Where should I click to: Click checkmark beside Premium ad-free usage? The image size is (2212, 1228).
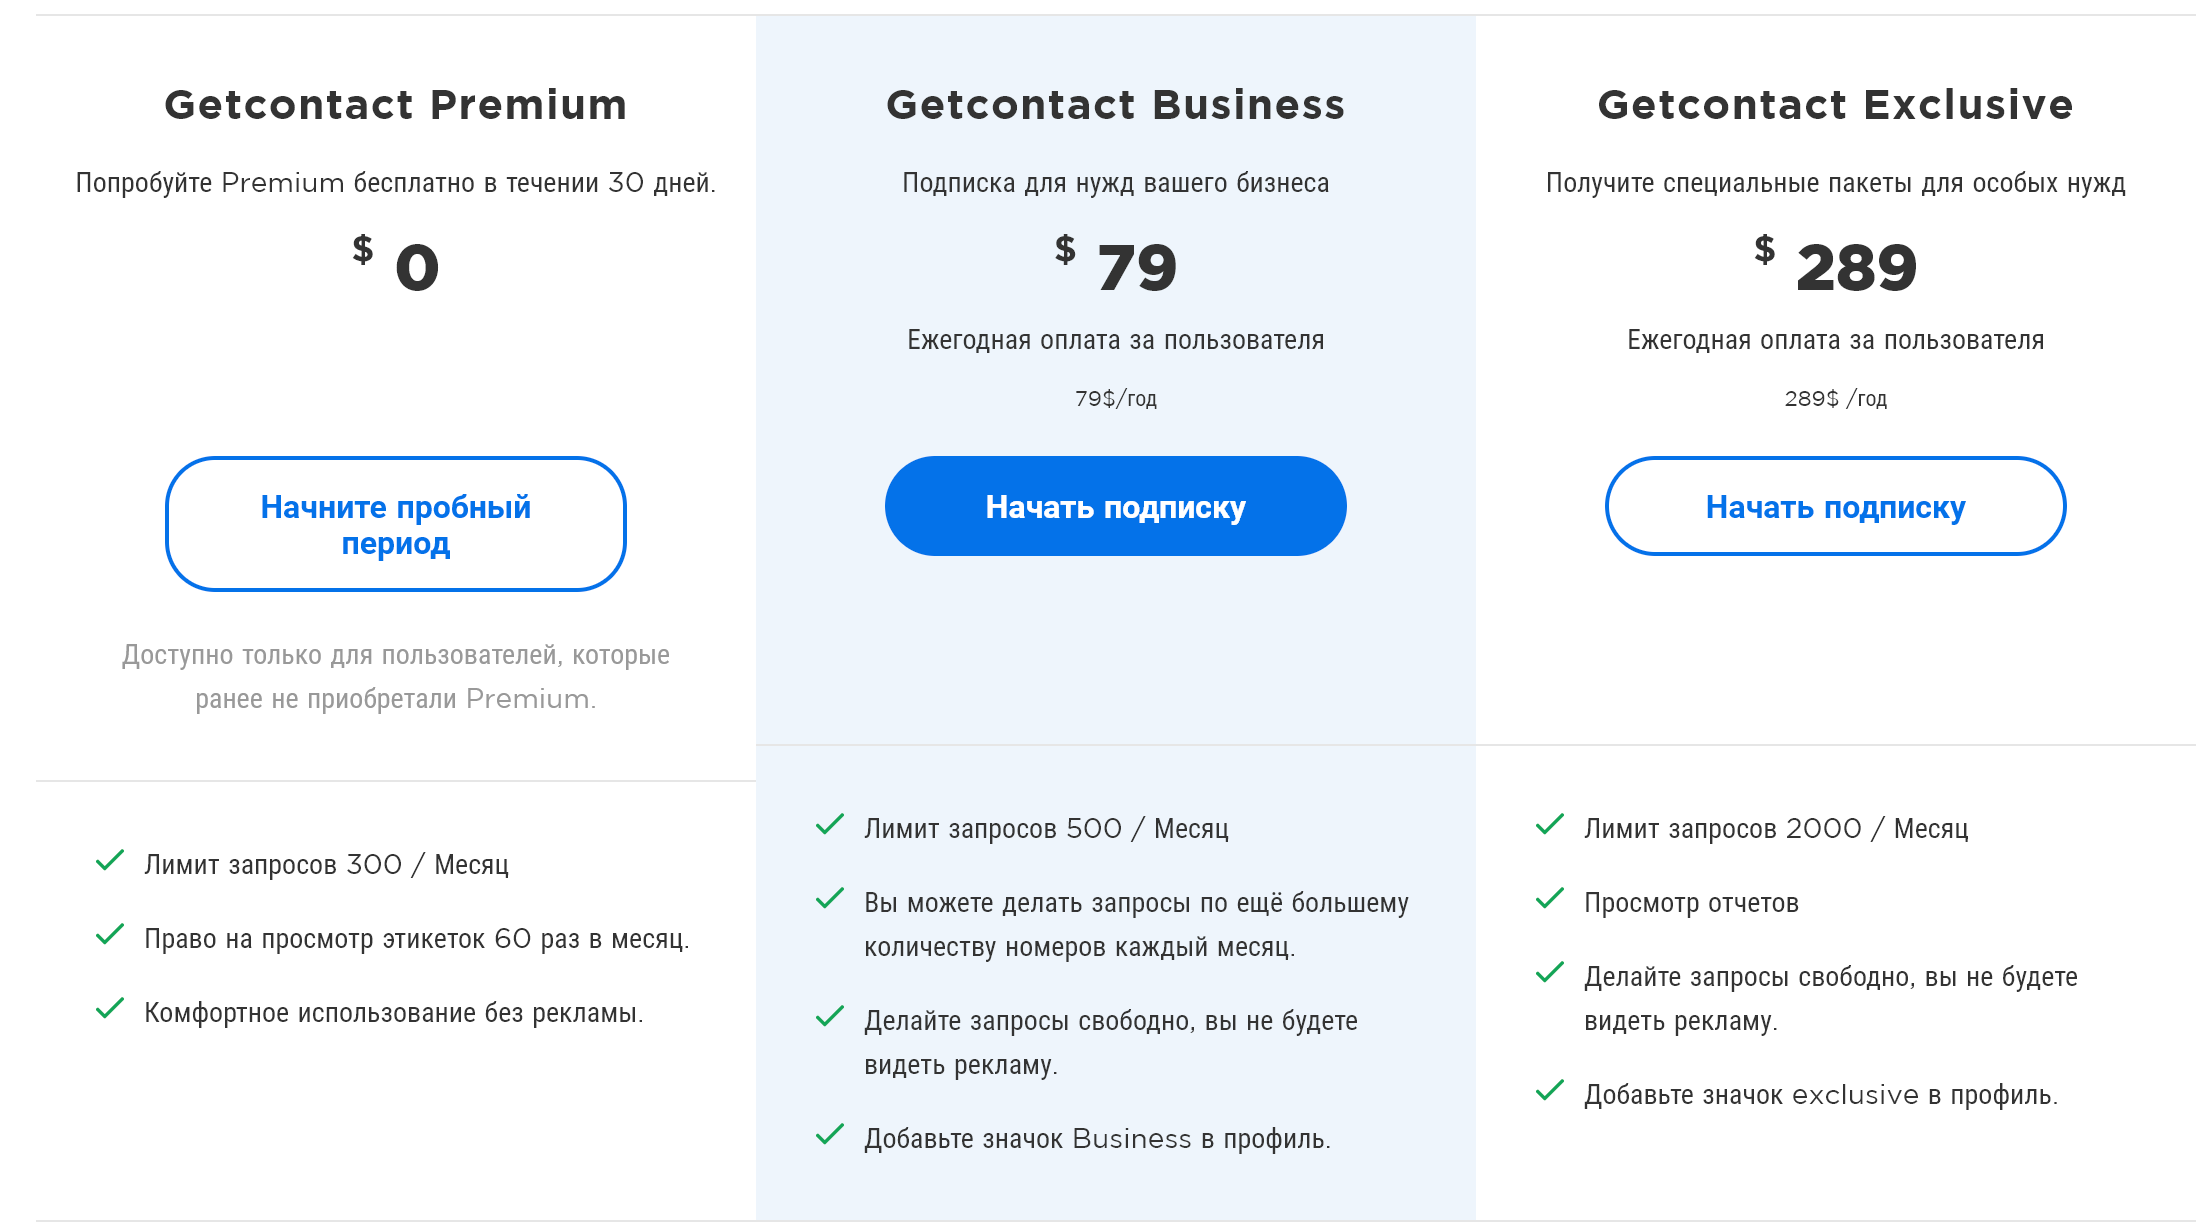point(110,1009)
